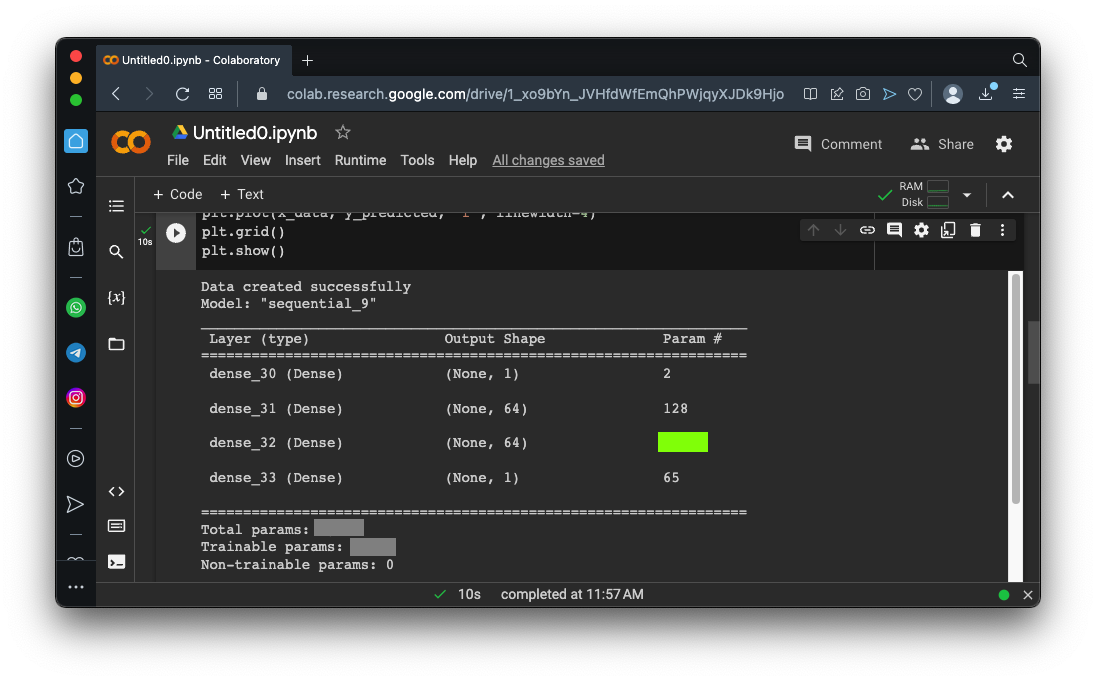Expand the RAM and Disk runtime dropdown
Viewport: 1096px width, 681px height.
click(966, 195)
